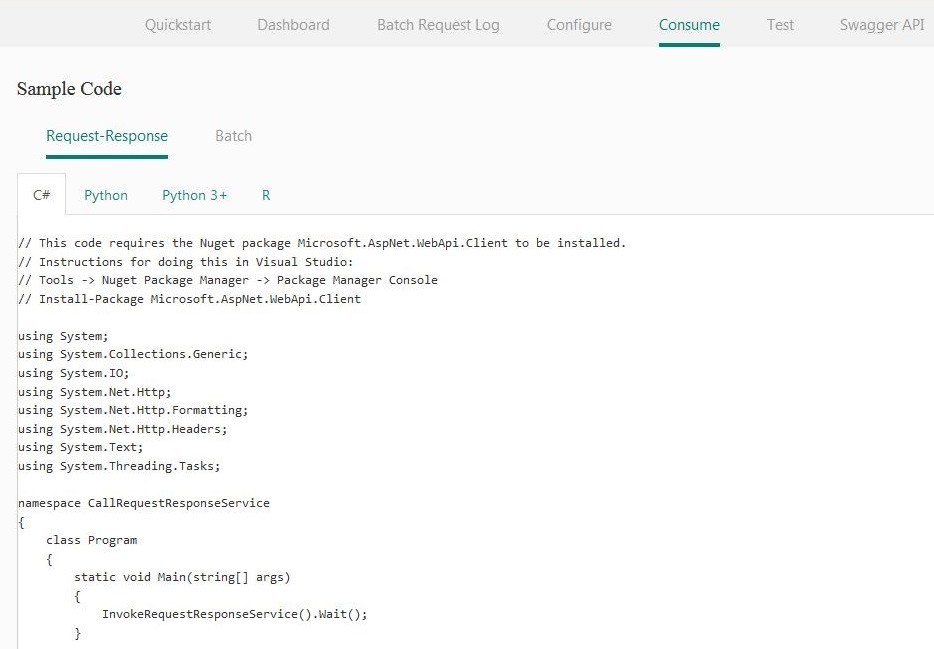Go to the Dashboard tab

293,25
